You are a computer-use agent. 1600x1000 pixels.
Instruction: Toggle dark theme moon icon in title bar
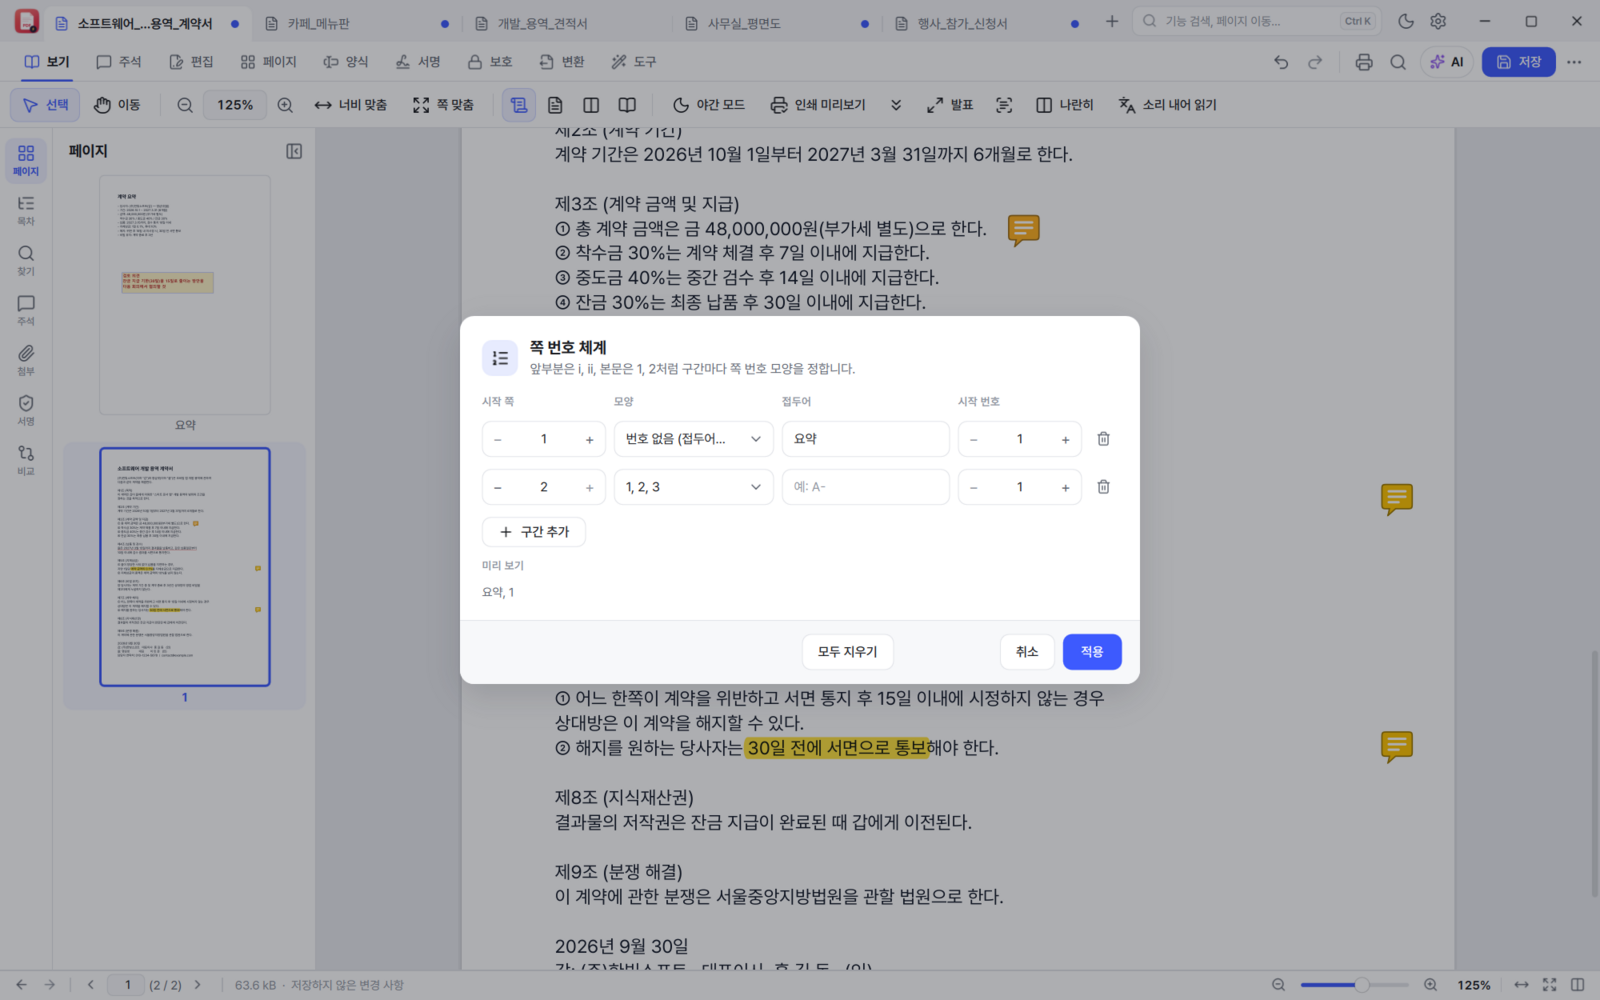1406,21
